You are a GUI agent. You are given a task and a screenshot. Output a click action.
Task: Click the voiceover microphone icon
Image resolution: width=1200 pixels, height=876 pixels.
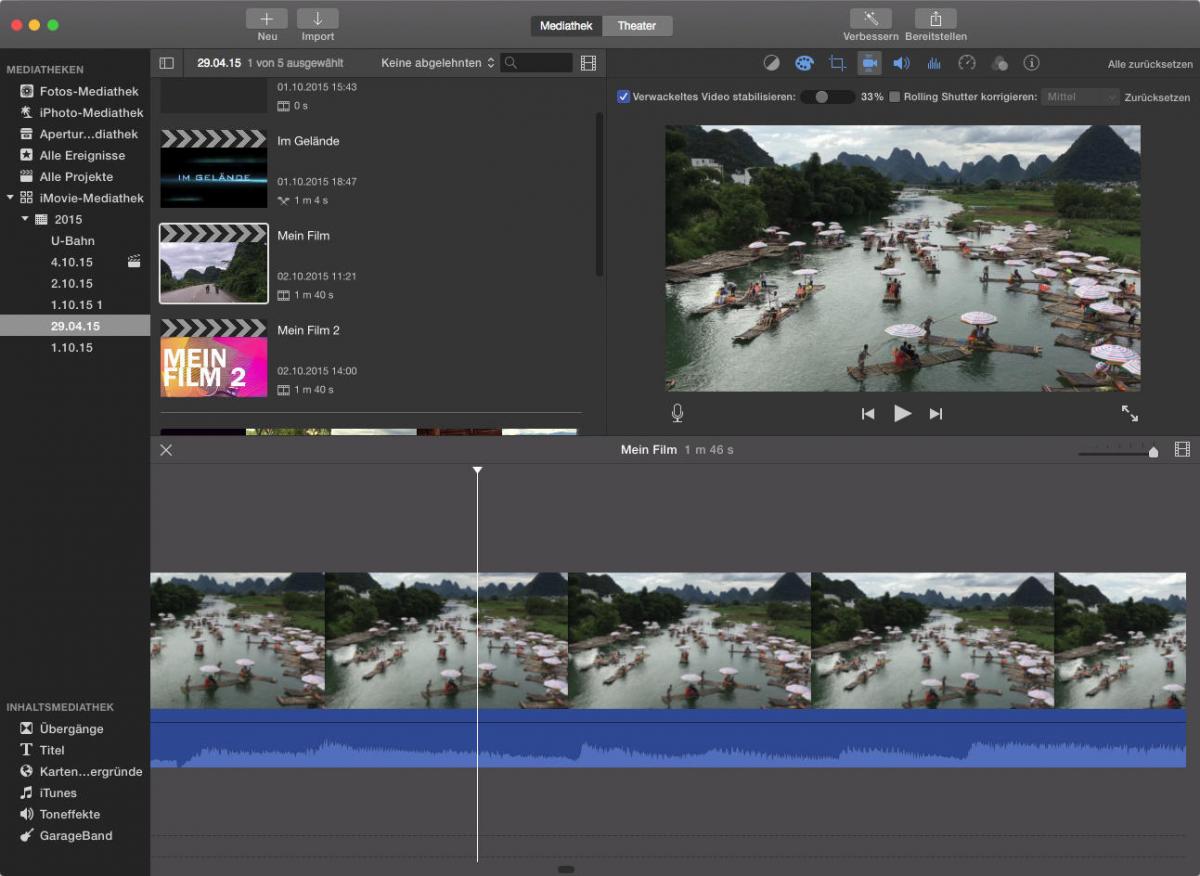(x=677, y=413)
